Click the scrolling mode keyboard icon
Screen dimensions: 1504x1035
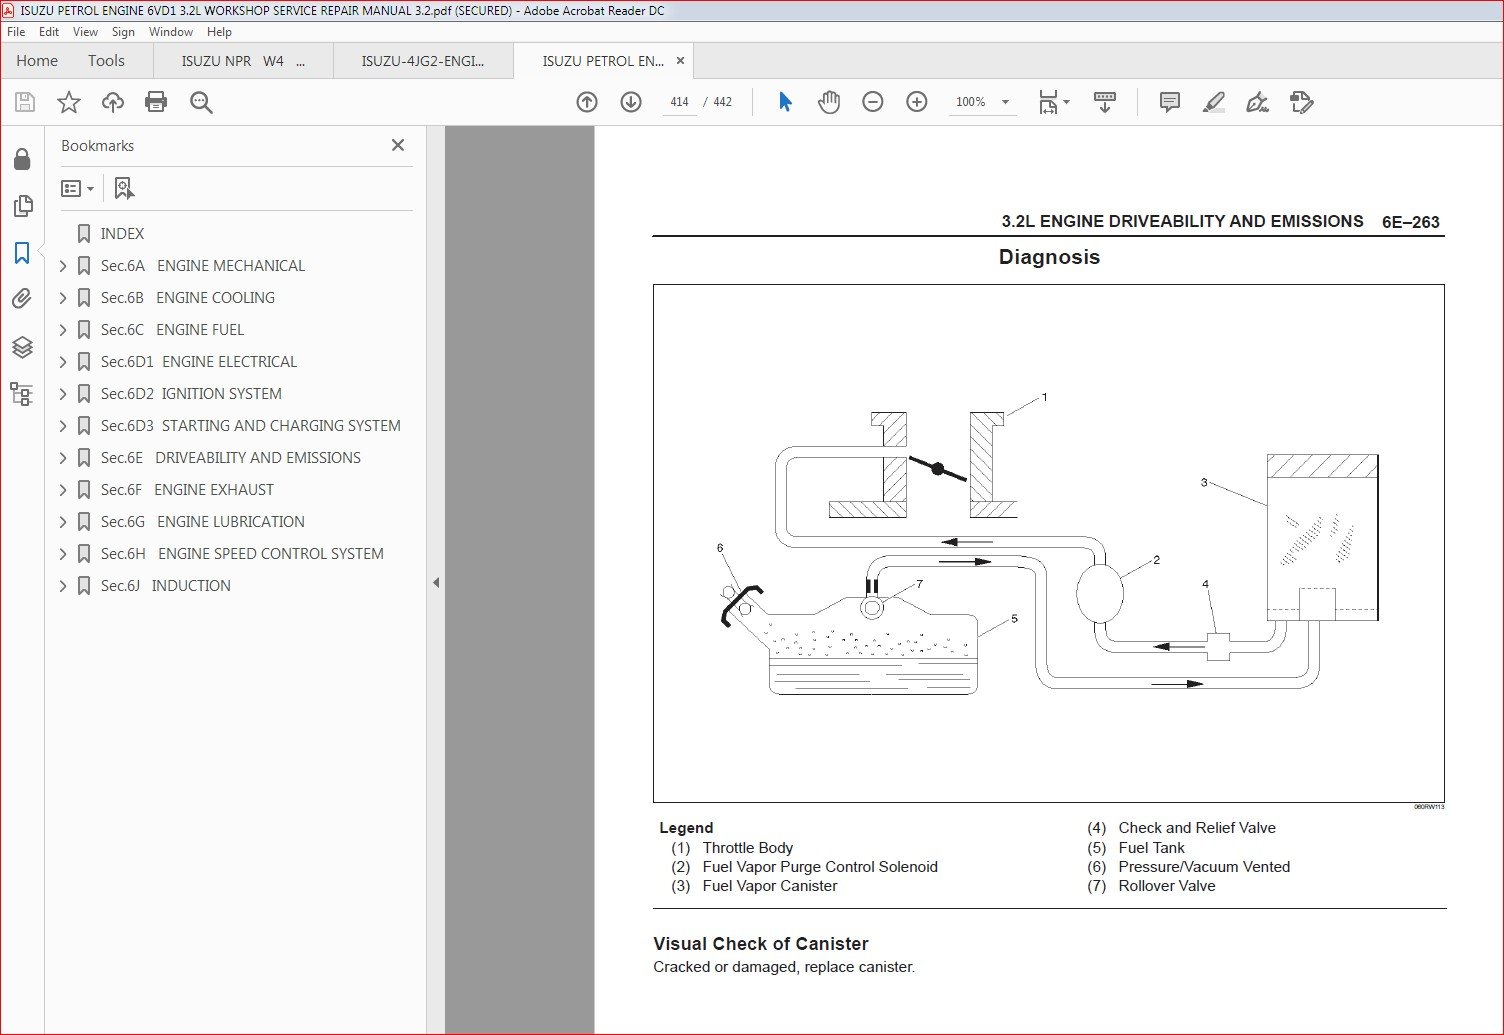(1105, 102)
